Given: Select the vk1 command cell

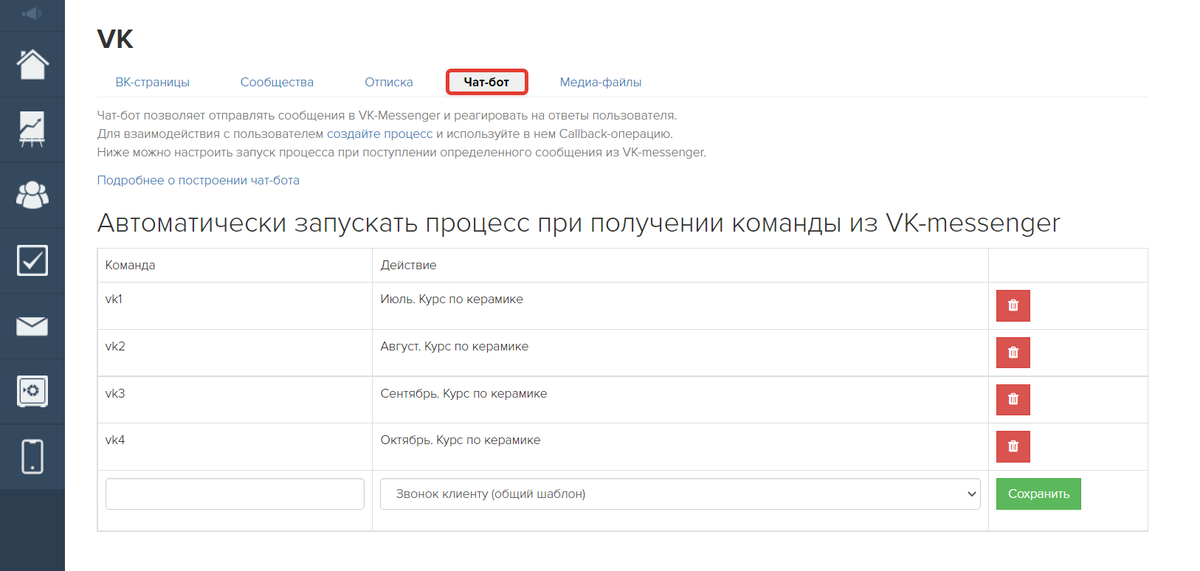Looking at the screenshot, I should [235, 306].
